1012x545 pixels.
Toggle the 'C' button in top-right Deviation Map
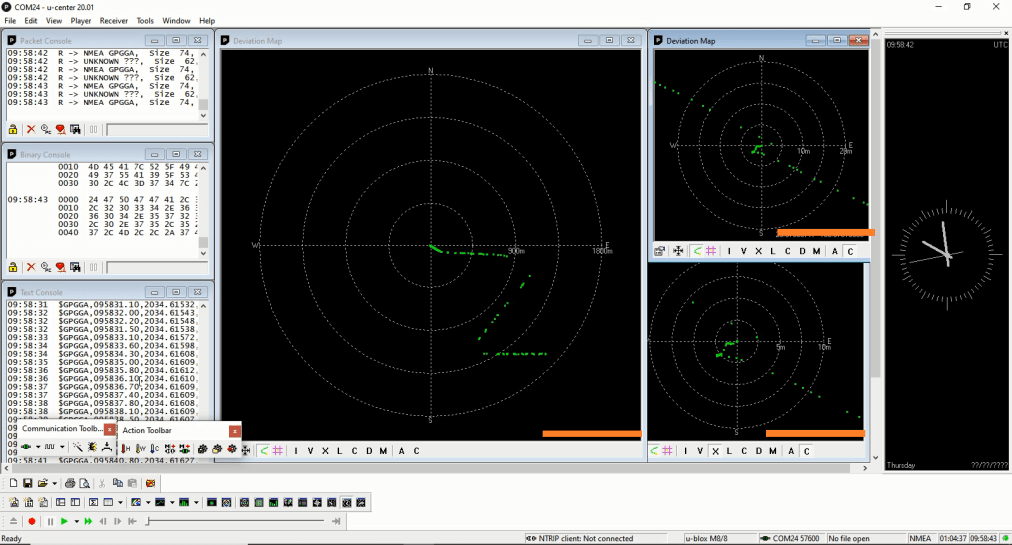click(x=851, y=251)
